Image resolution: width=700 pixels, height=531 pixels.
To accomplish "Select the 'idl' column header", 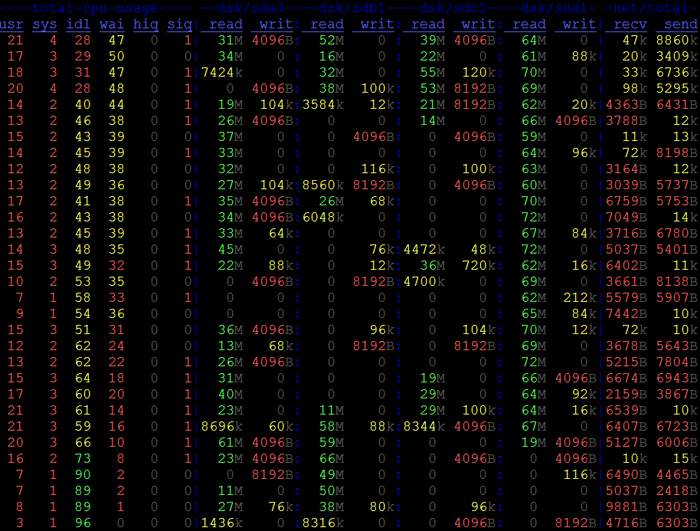I will coord(78,24).
